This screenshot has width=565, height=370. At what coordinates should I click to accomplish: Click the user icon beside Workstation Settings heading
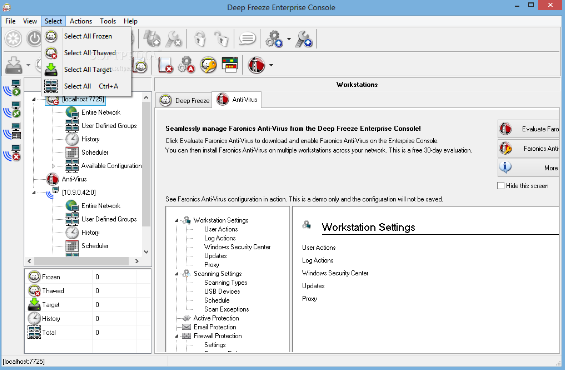(307, 225)
